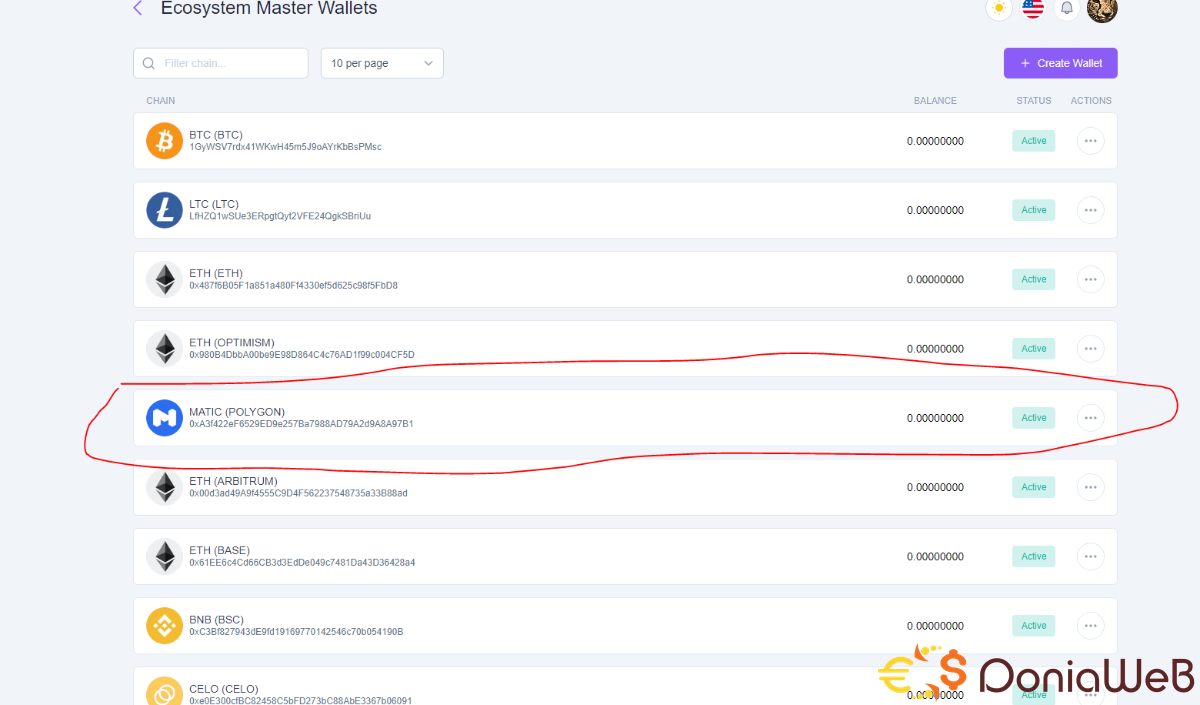Viewport: 1200px width, 705px height.
Task: Click the BNB BSC chain icon
Action: pyautogui.click(x=165, y=626)
